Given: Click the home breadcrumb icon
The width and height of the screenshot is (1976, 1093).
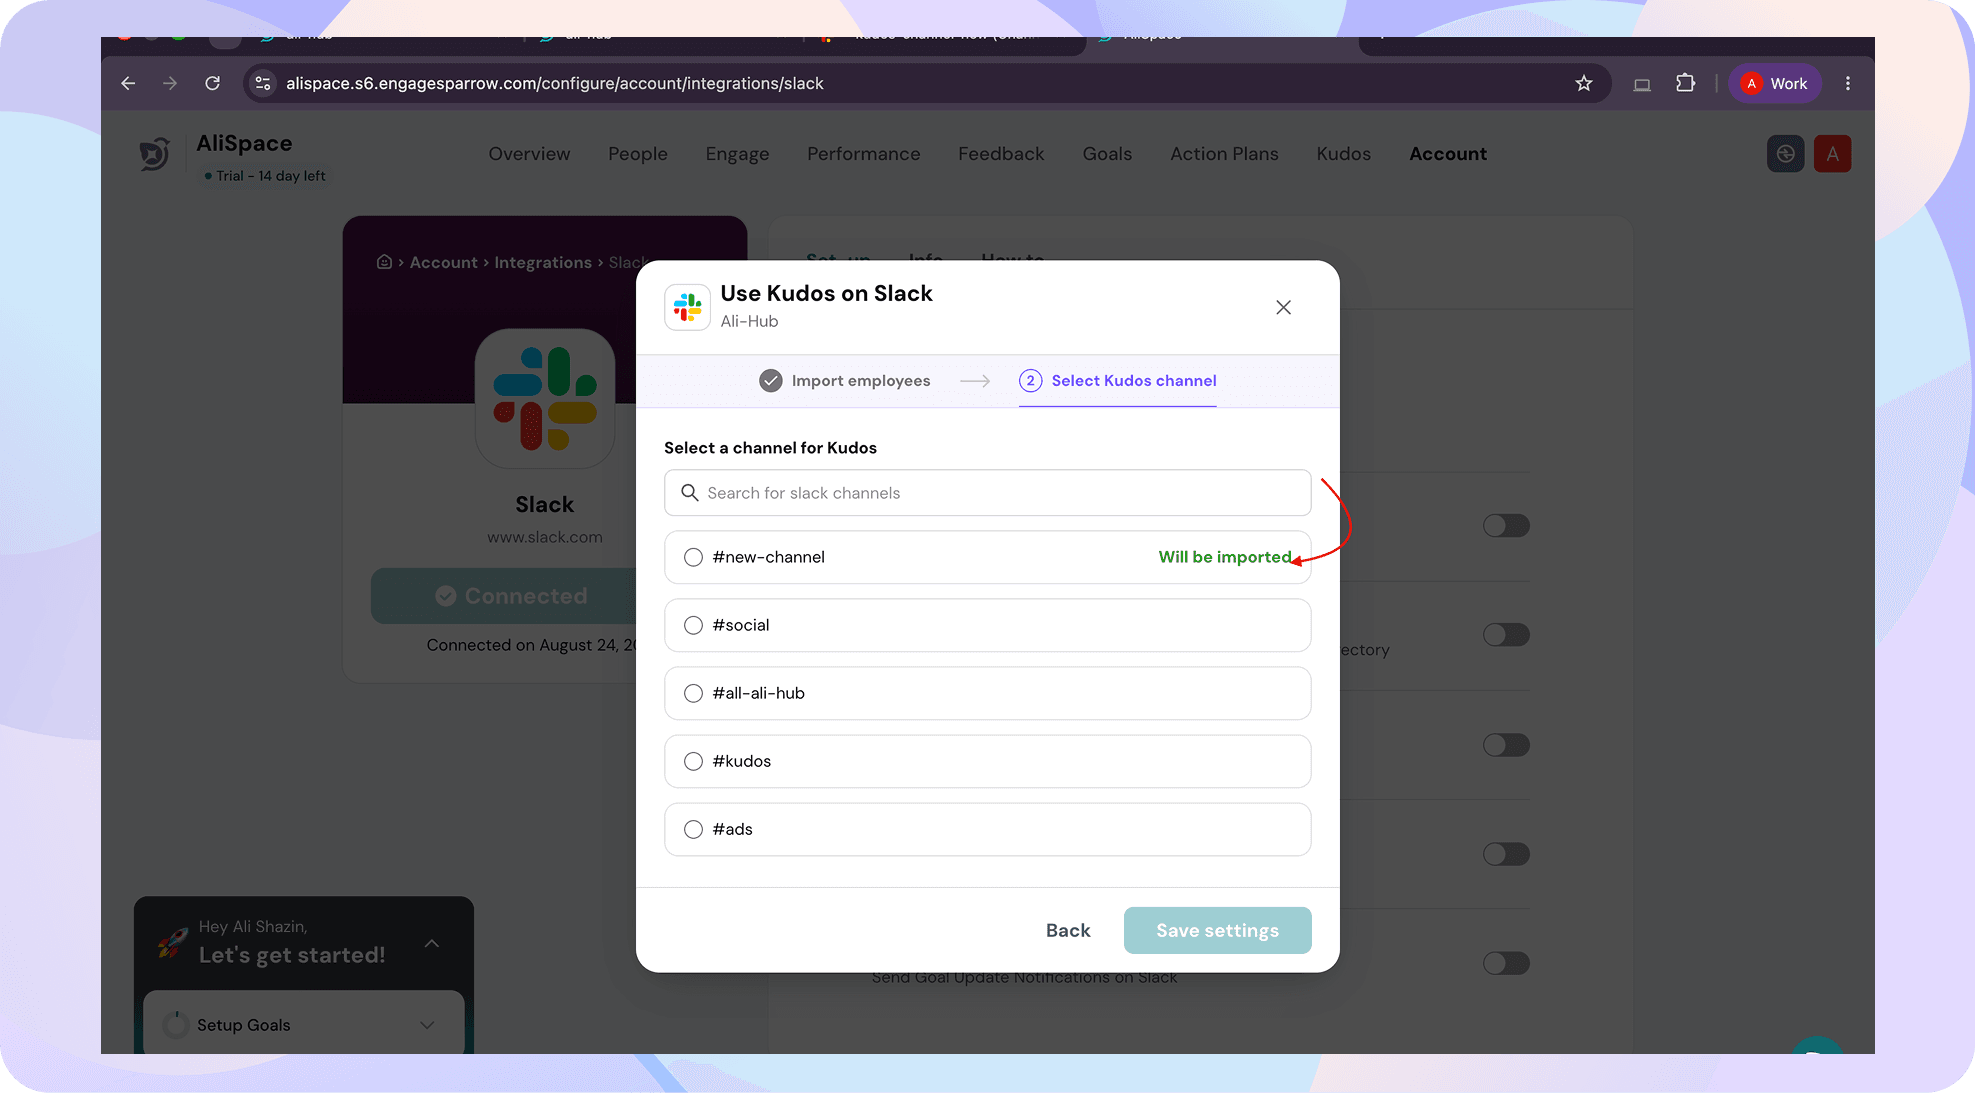Looking at the screenshot, I should (x=384, y=262).
